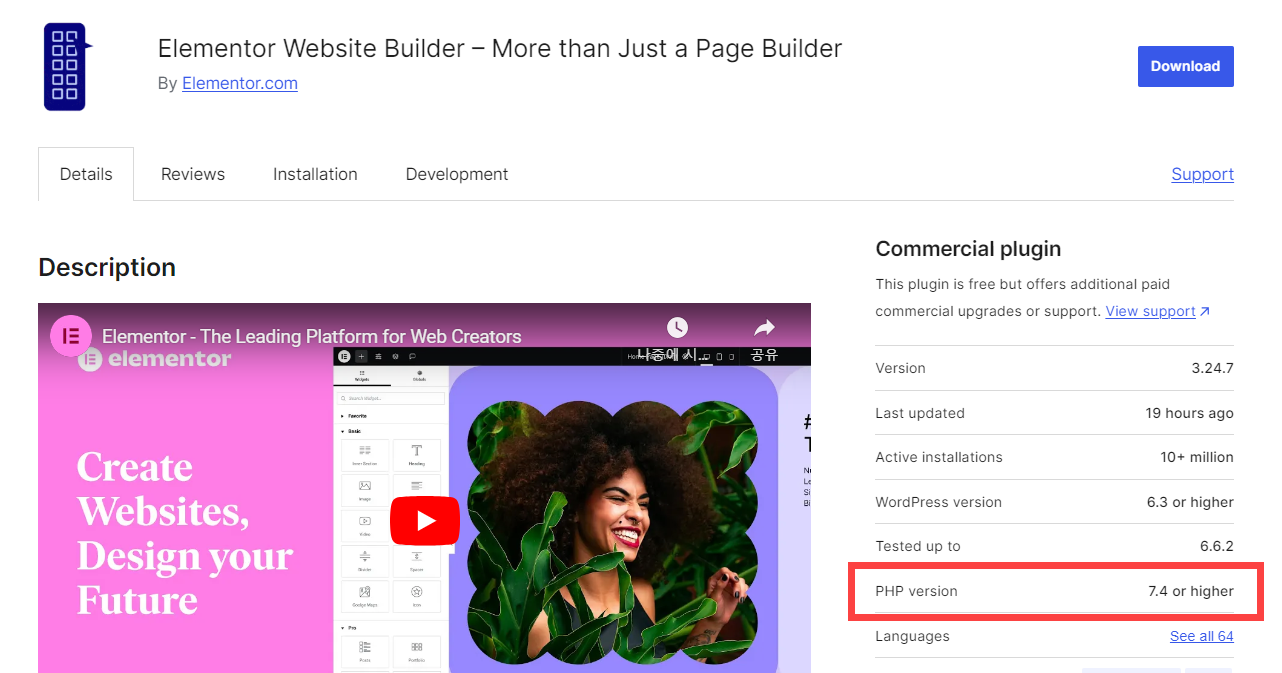The height and width of the screenshot is (673, 1282).
Task: Open the See all 64 languages link
Action: (1202, 636)
